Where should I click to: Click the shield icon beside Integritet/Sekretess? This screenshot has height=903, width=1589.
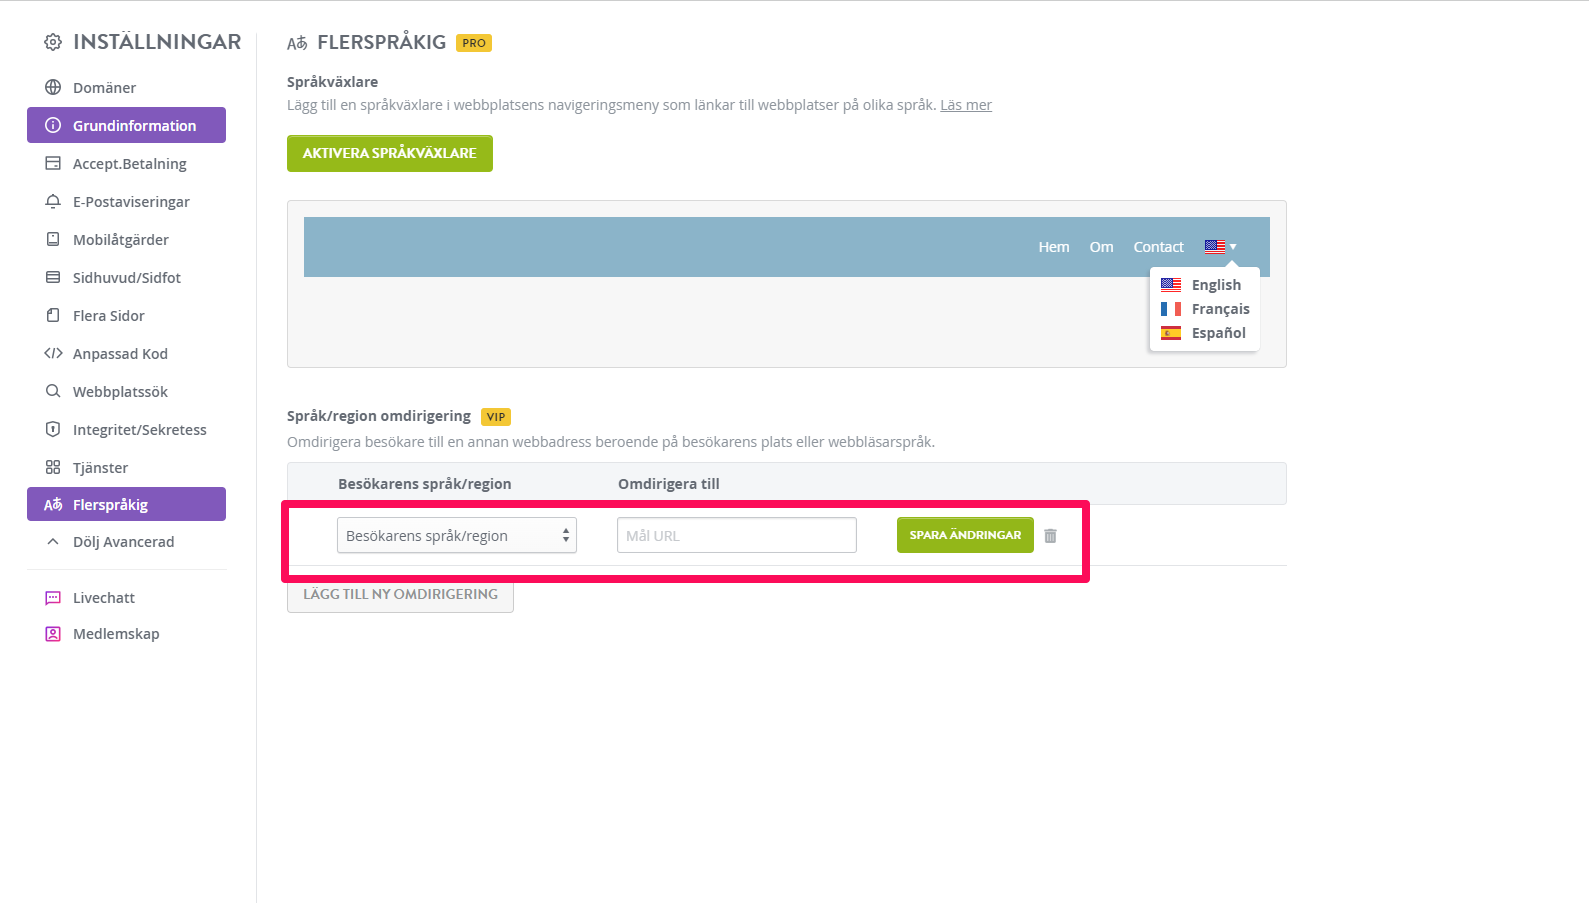(x=53, y=429)
